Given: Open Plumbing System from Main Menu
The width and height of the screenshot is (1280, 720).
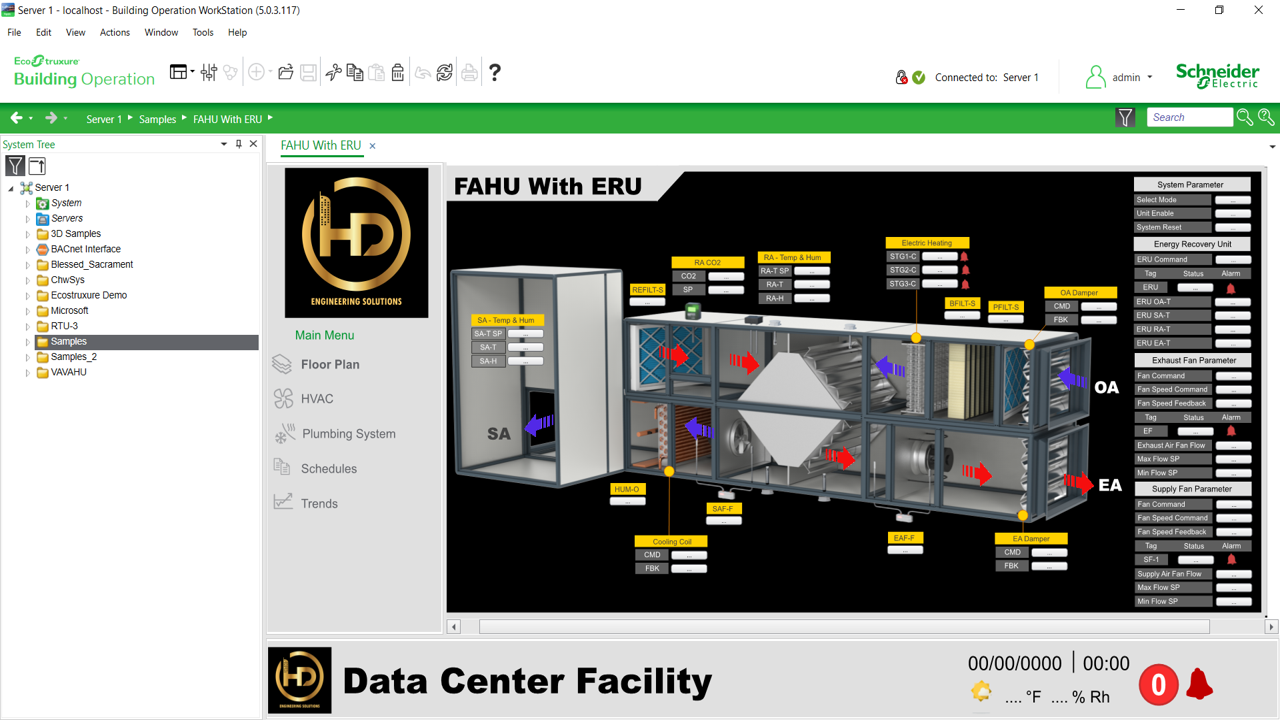Looking at the screenshot, I should [348, 434].
